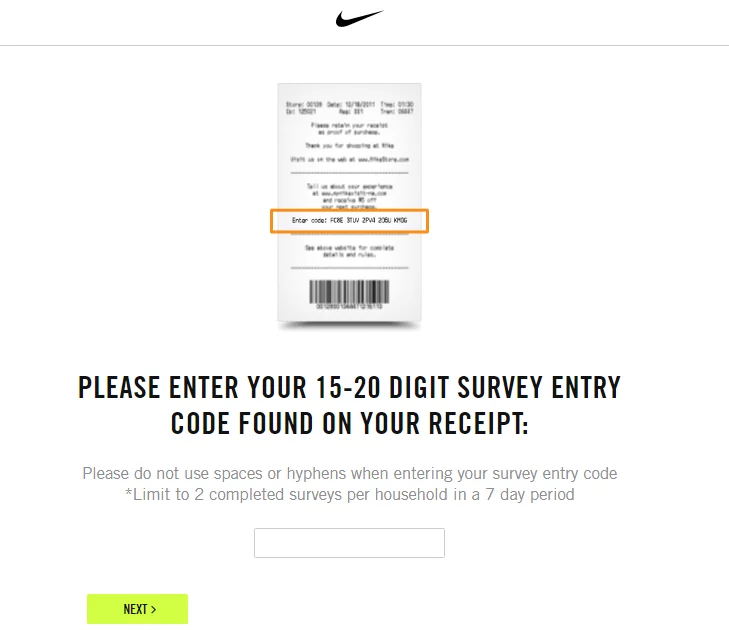
Task: Click "See above website" receipt footer text
Action: click(x=349, y=249)
